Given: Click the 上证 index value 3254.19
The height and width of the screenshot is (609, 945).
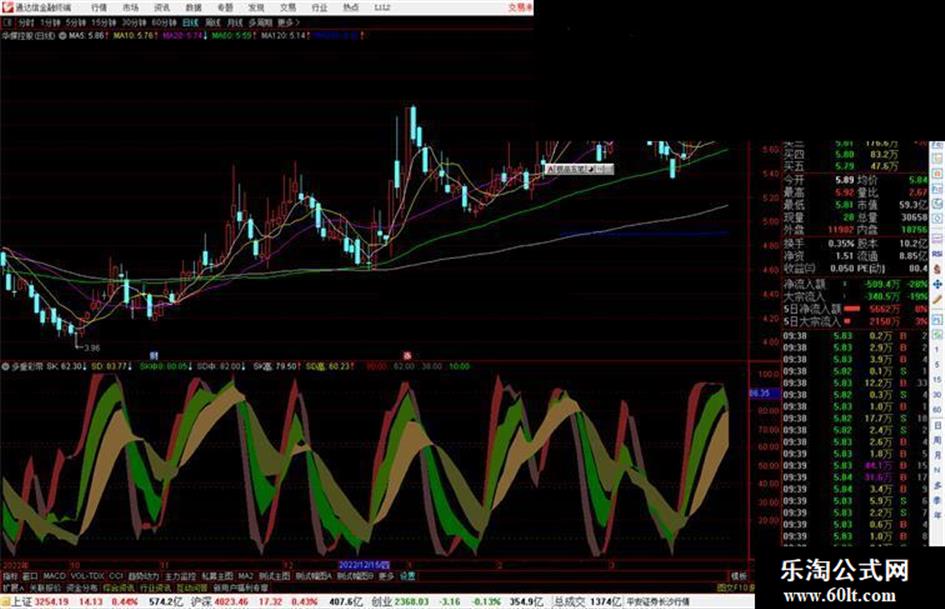Looking at the screenshot, I should click(51, 602).
